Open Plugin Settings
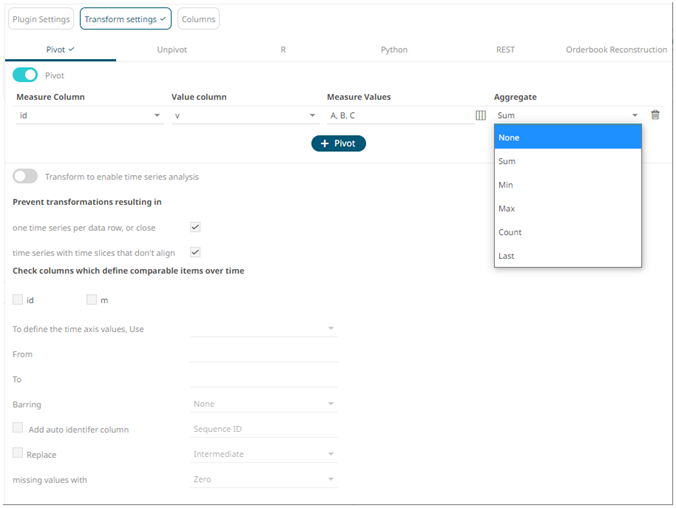 point(41,19)
